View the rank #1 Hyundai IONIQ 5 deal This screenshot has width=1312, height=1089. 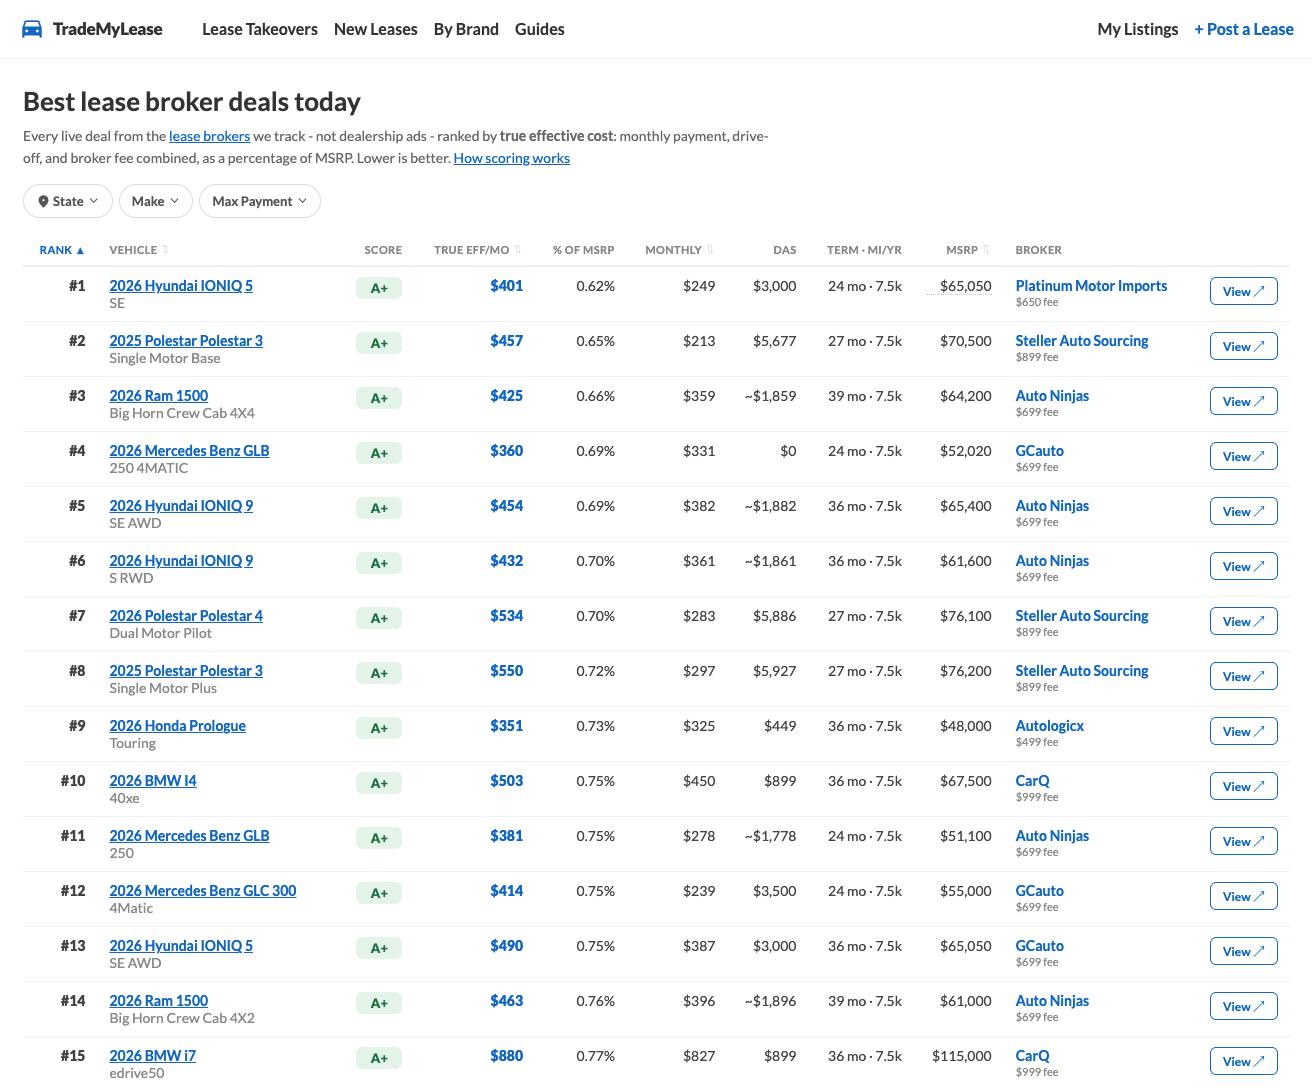(x=1244, y=292)
